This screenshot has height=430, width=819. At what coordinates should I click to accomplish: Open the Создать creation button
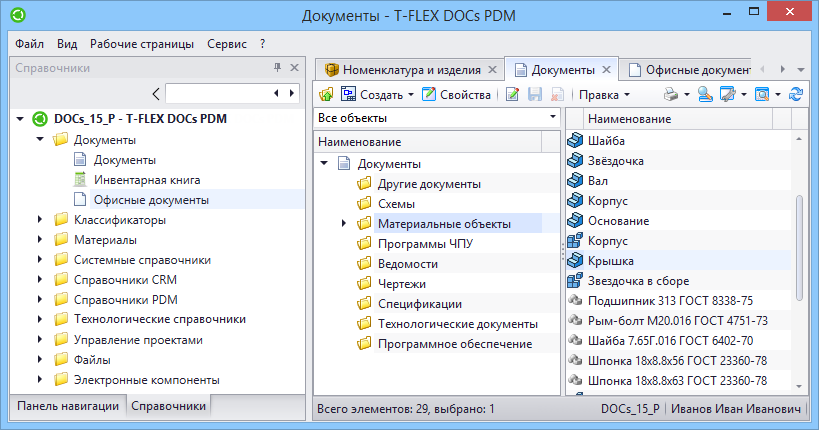tap(372, 95)
